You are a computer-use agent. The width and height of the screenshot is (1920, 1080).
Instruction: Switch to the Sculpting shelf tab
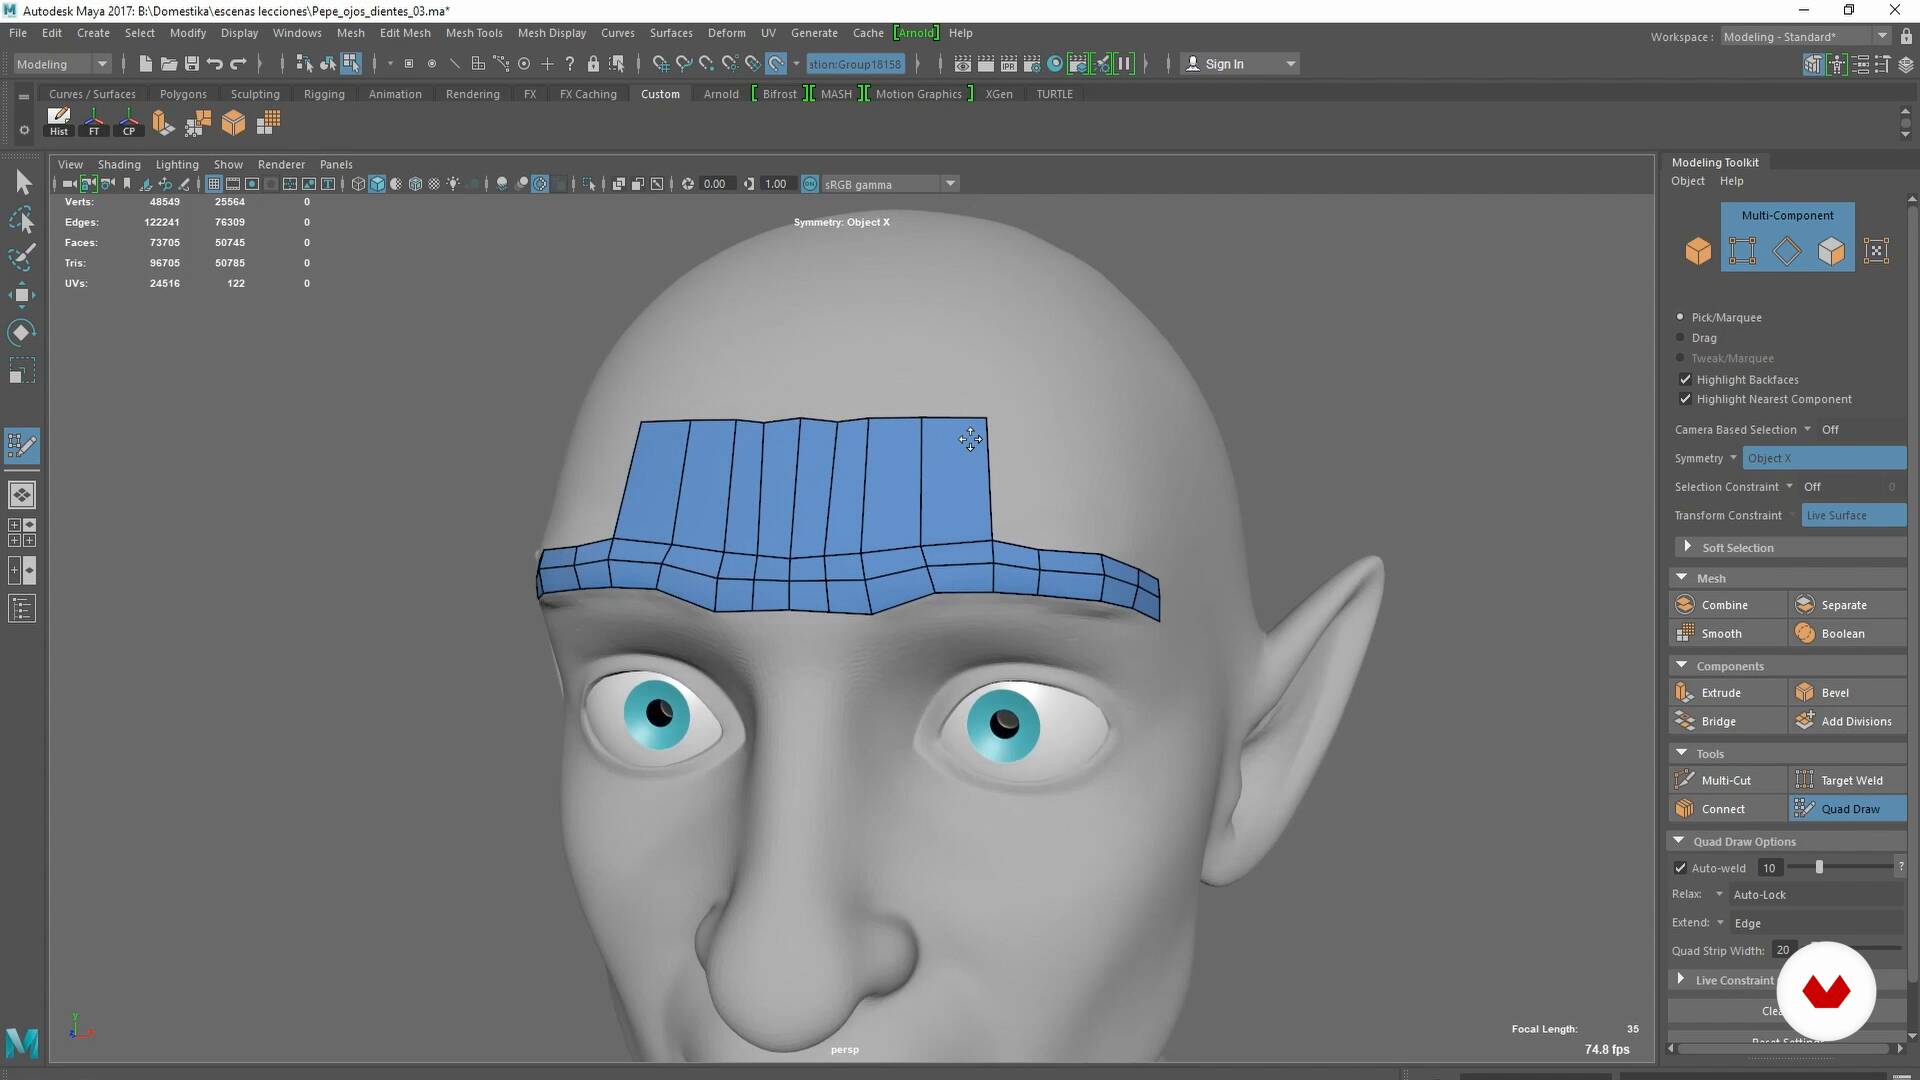pos(255,94)
